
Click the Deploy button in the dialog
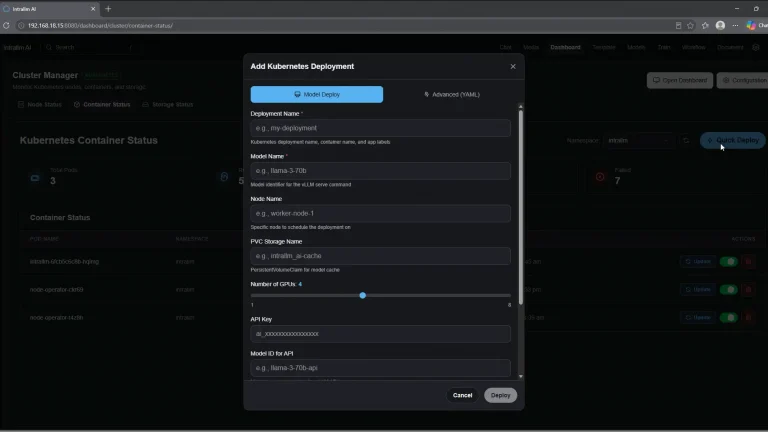[x=500, y=395]
